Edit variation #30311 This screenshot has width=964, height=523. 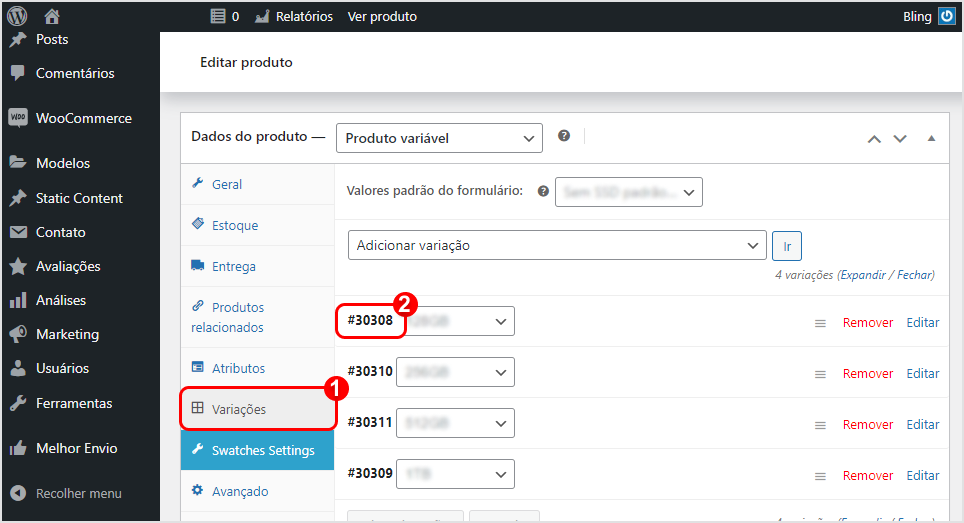point(923,425)
